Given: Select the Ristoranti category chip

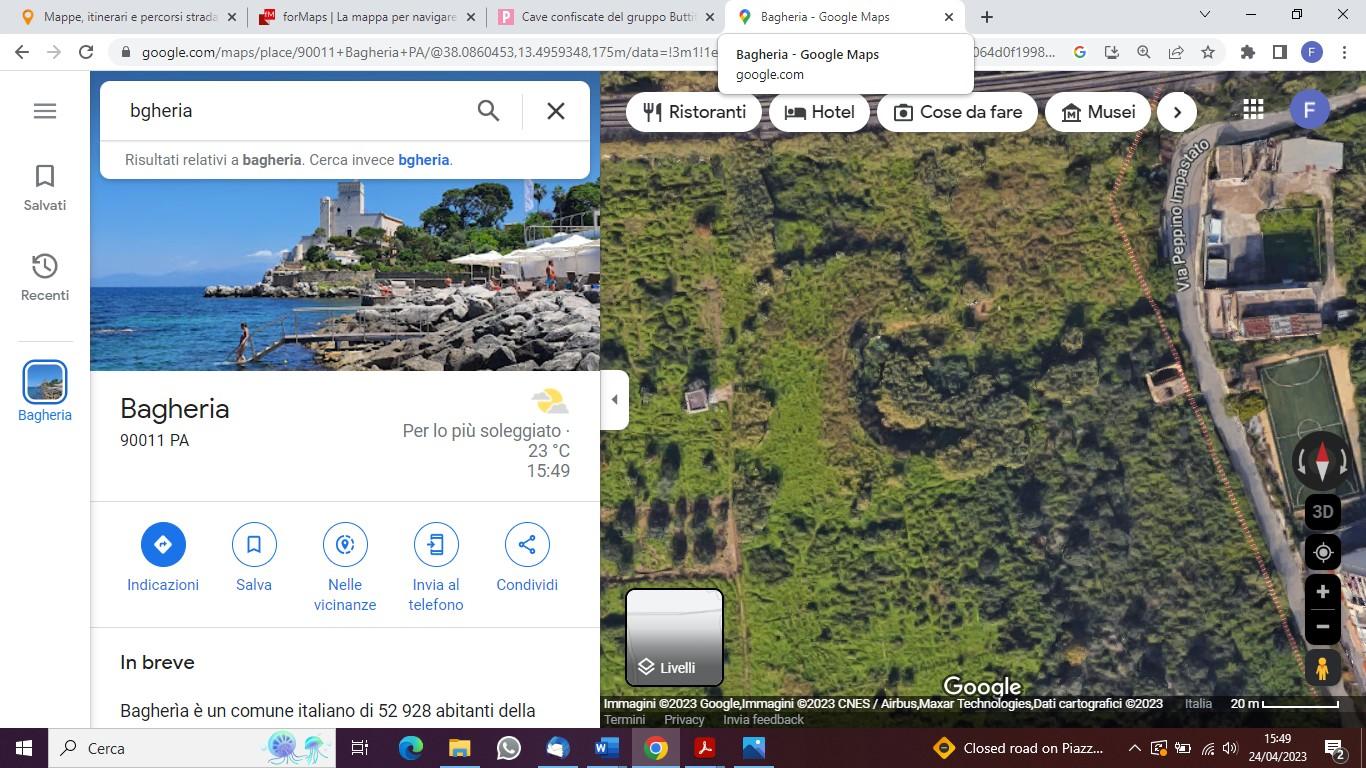Looking at the screenshot, I should [x=694, y=112].
